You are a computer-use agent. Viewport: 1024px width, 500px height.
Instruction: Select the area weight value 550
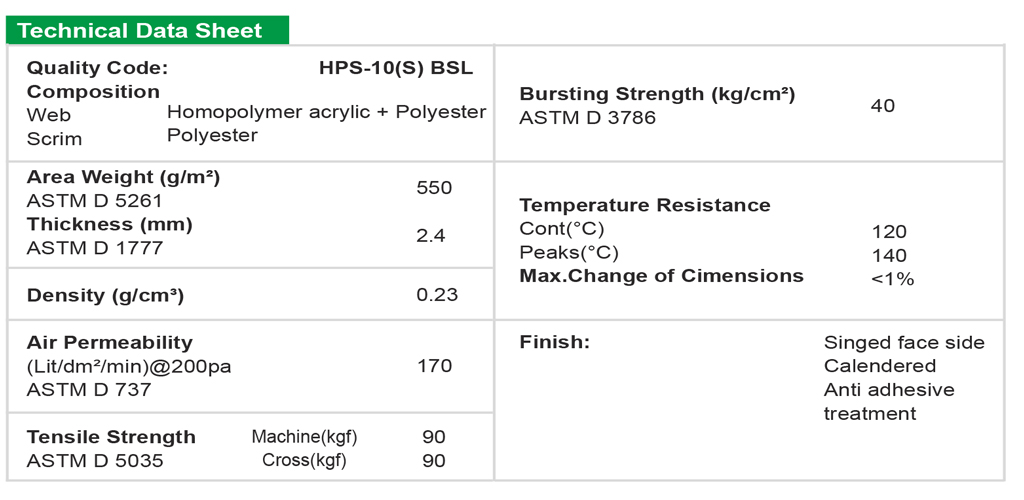pos(434,188)
